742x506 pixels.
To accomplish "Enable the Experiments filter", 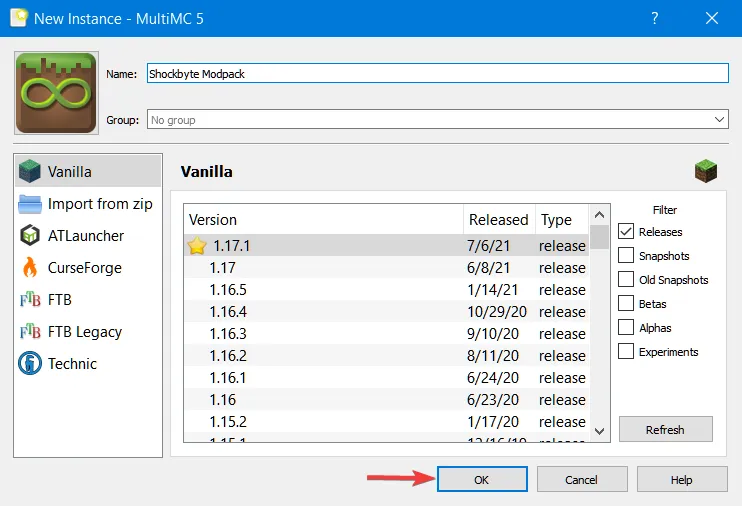I will pyautogui.click(x=626, y=351).
